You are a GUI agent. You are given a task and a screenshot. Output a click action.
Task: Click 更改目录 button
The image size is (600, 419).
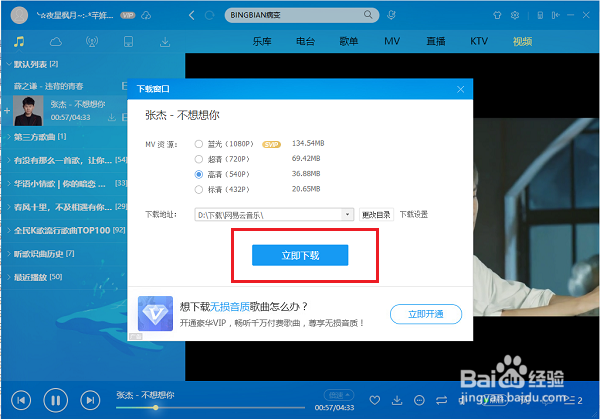click(376, 215)
